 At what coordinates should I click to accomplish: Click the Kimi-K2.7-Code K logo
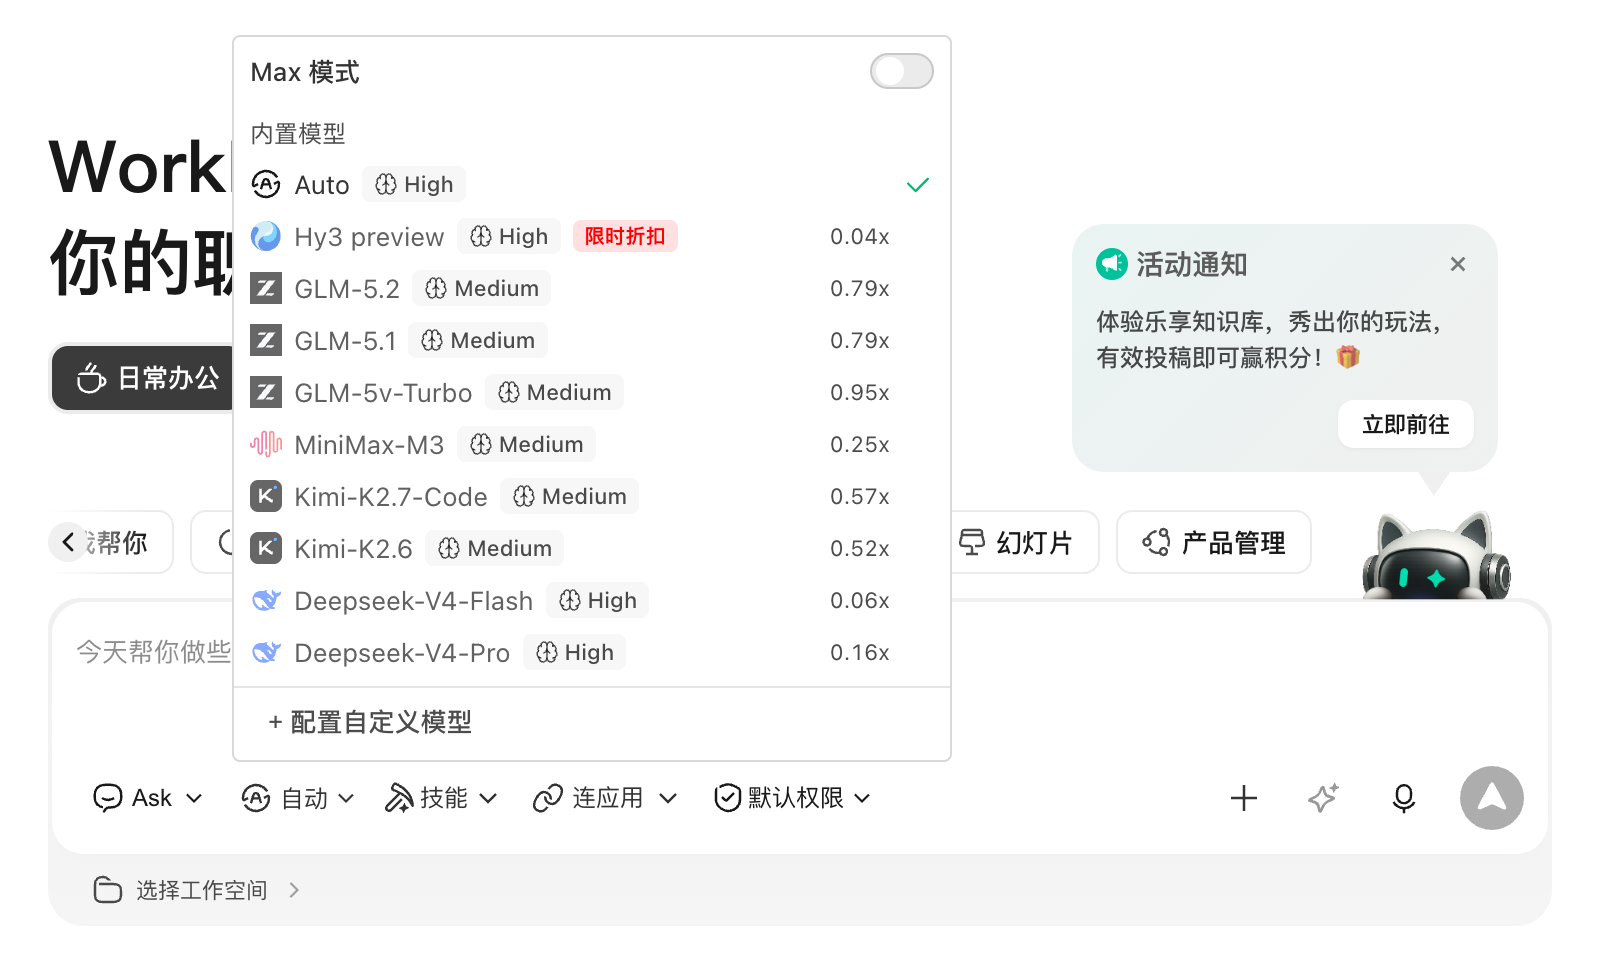point(266,497)
